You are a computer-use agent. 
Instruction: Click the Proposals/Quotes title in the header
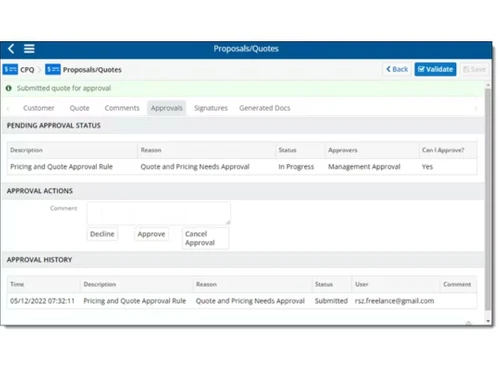(x=246, y=49)
